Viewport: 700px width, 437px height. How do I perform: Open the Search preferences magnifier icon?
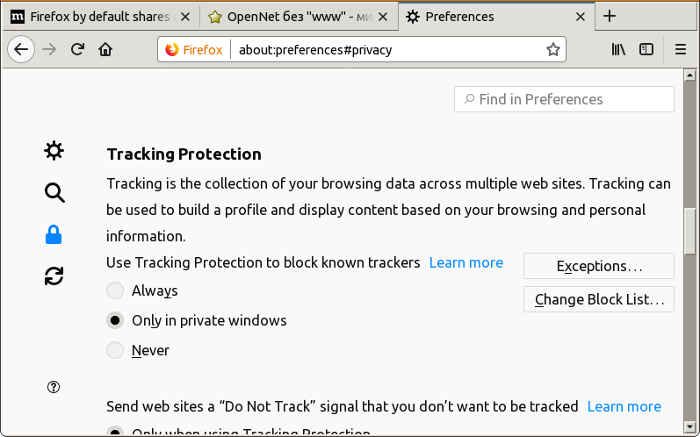(54, 193)
